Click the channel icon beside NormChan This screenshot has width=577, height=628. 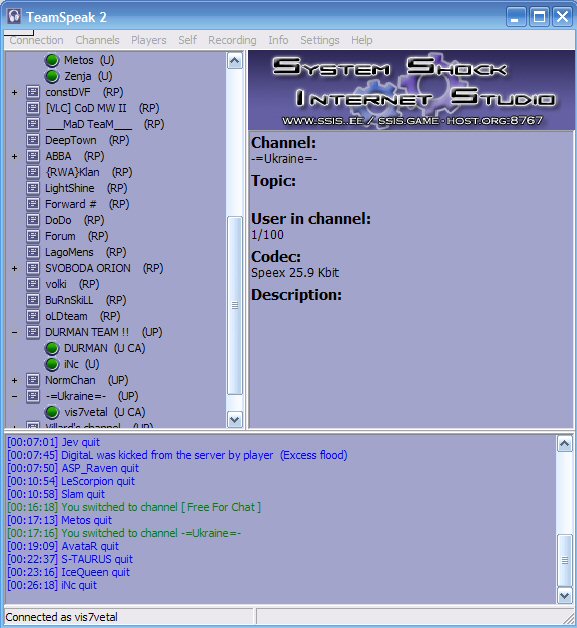33,380
